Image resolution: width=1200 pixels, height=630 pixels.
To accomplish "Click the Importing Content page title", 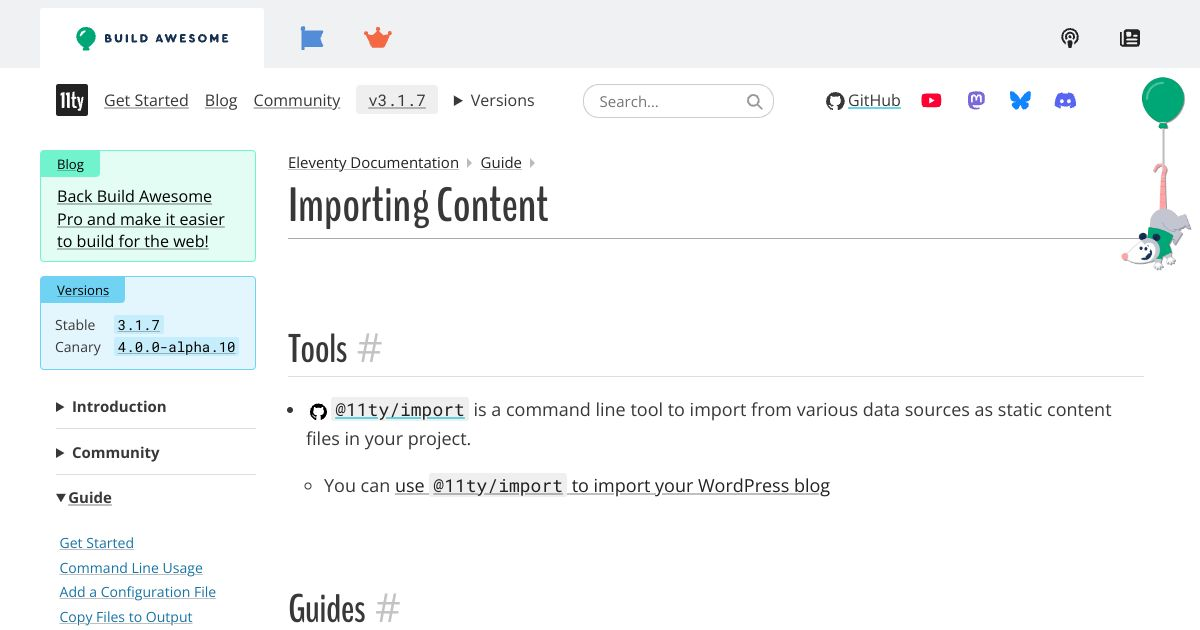I will (418, 205).
